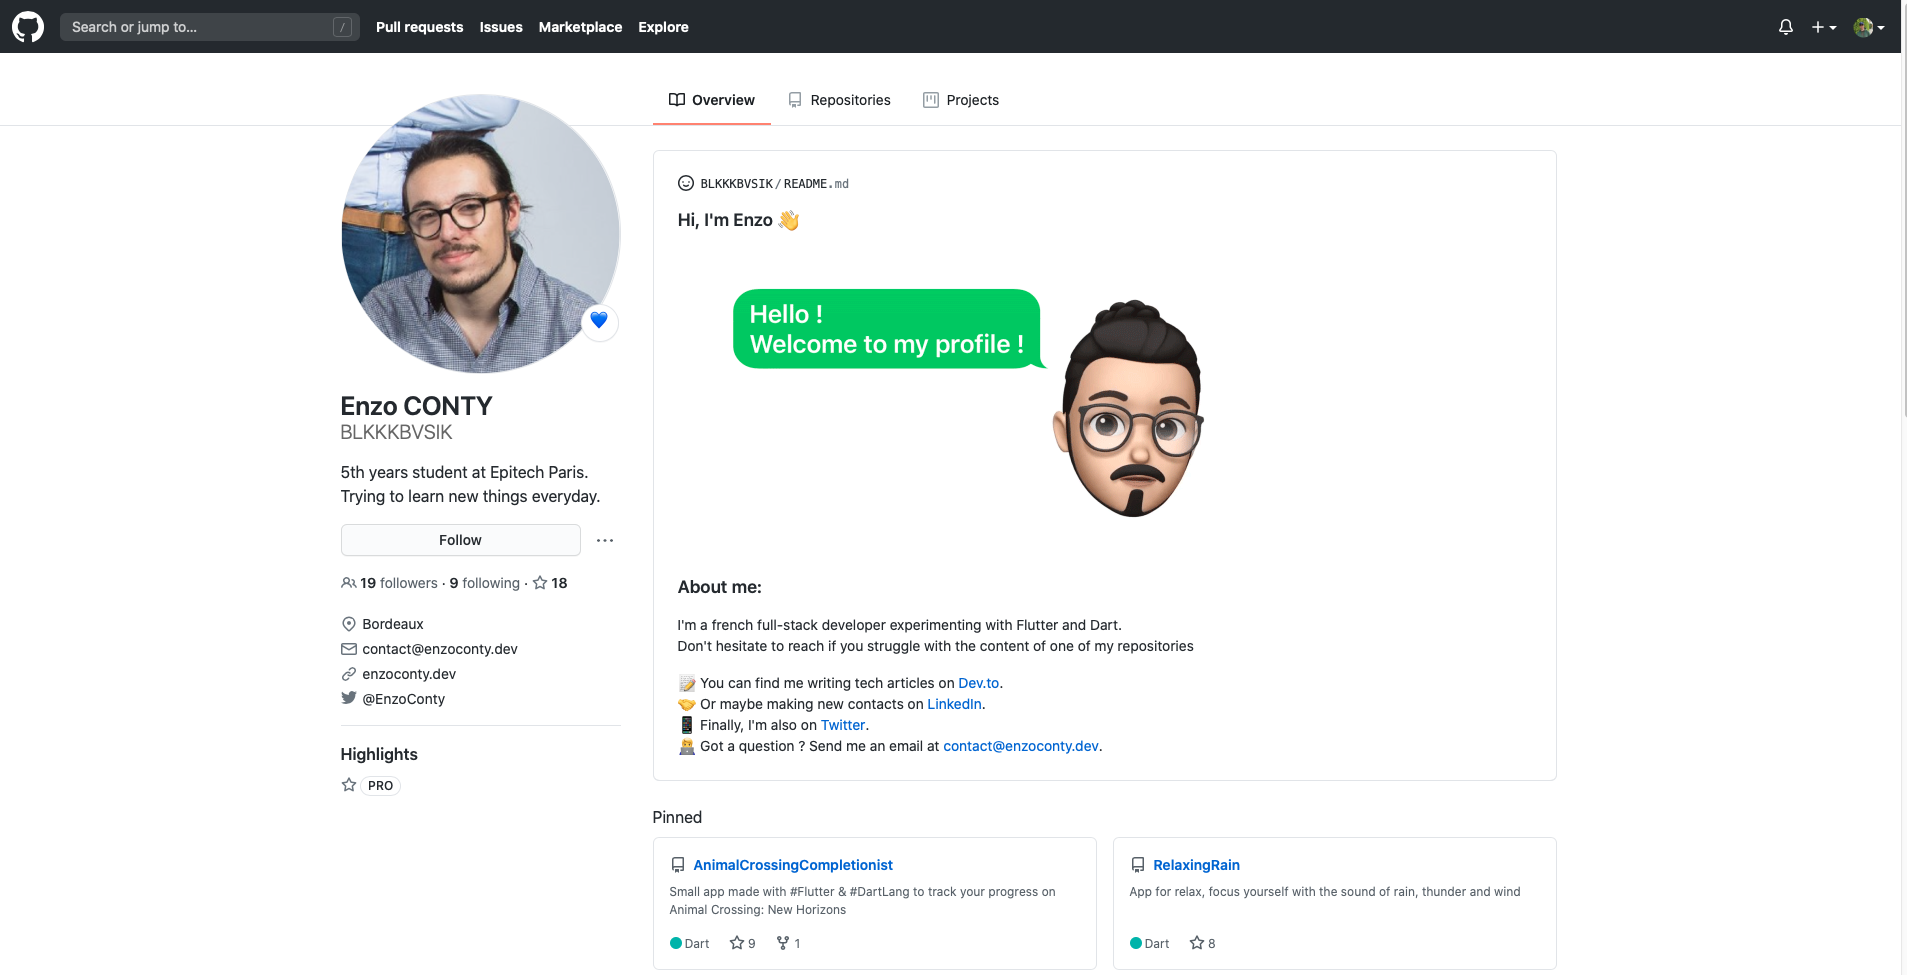The height and width of the screenshot is (975, 1907).
Task: Click the followers people icon
Action: point(349,583)
